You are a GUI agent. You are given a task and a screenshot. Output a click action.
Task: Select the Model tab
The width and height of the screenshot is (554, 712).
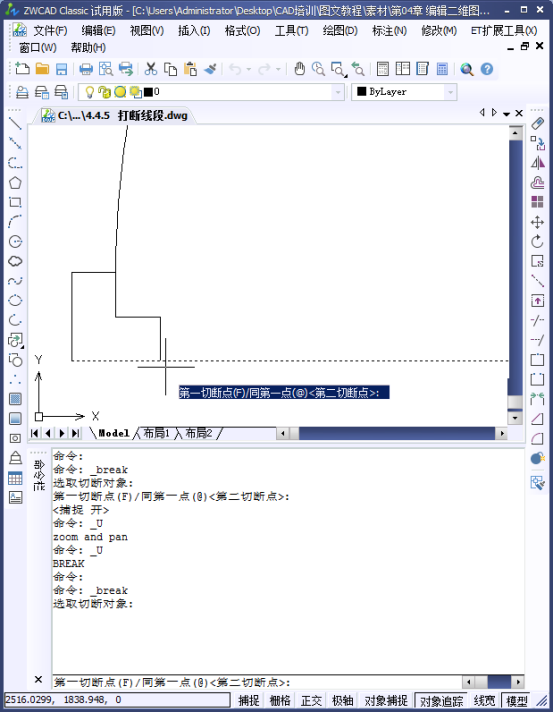coord(114,433)
